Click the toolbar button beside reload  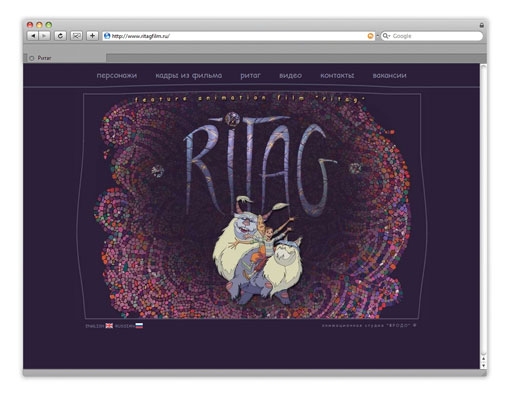coord(77,36)
